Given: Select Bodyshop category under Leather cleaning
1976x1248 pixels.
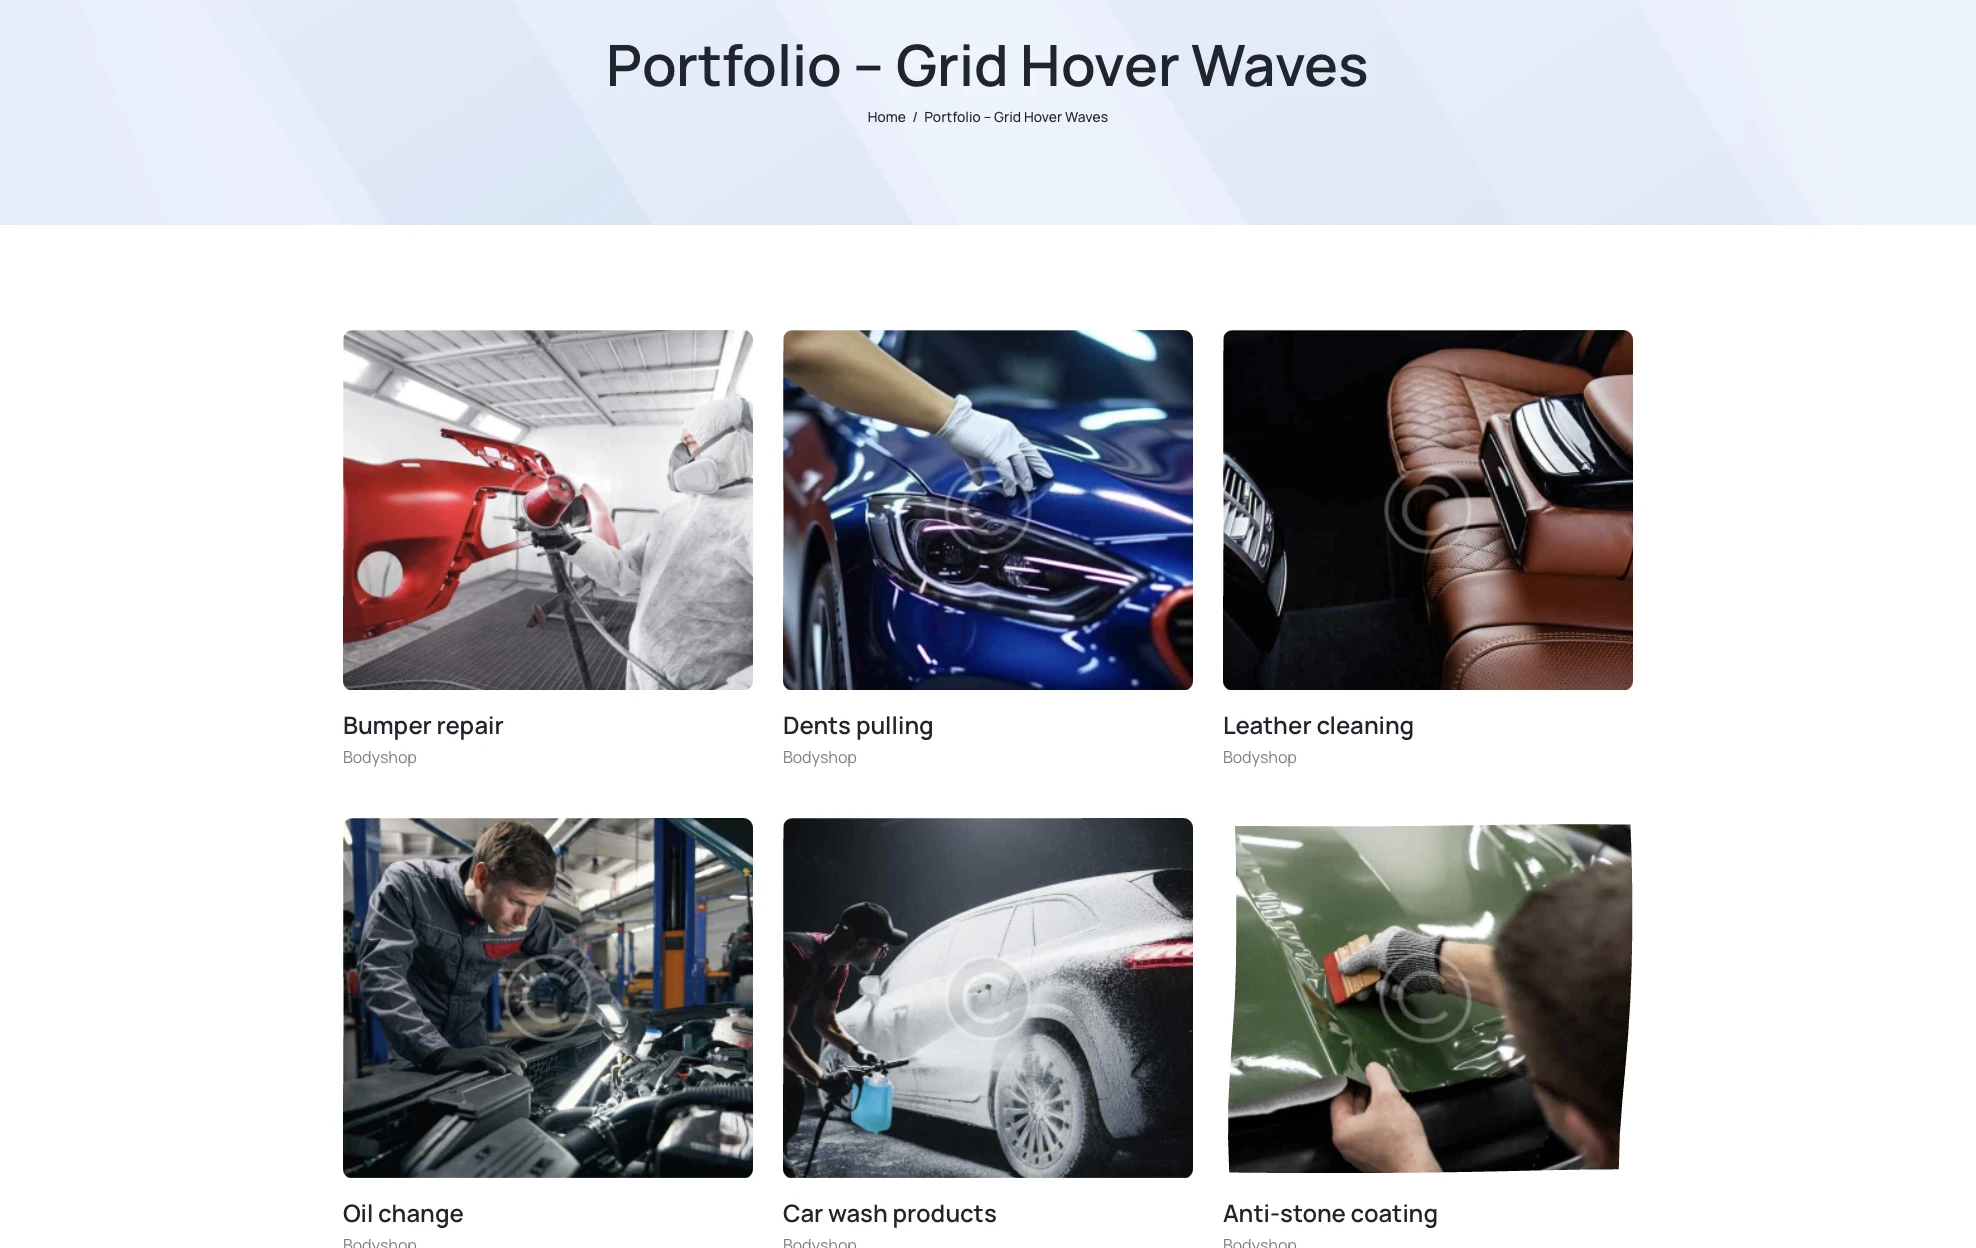Looking at the screenshot, I should pos(1260,758).
